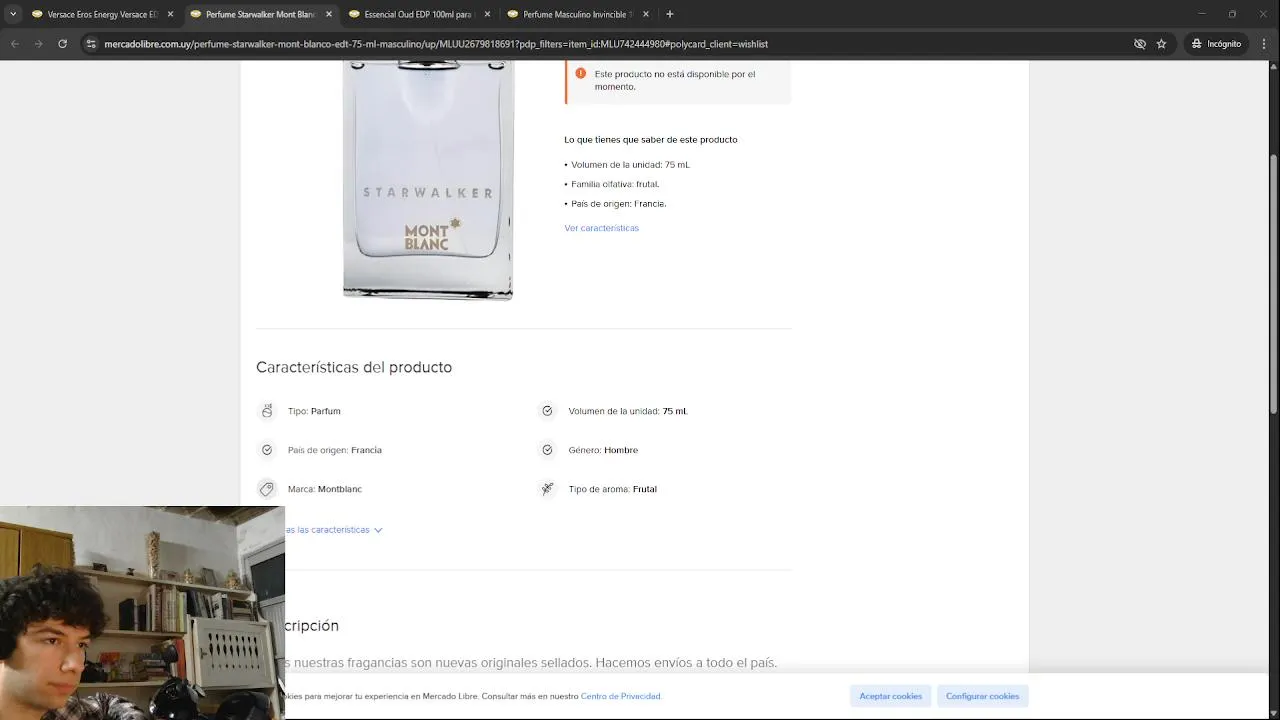The width and height of the screenshot is (1280, 720).
Task: Open a new browser tab
Action: coord(670,14)
